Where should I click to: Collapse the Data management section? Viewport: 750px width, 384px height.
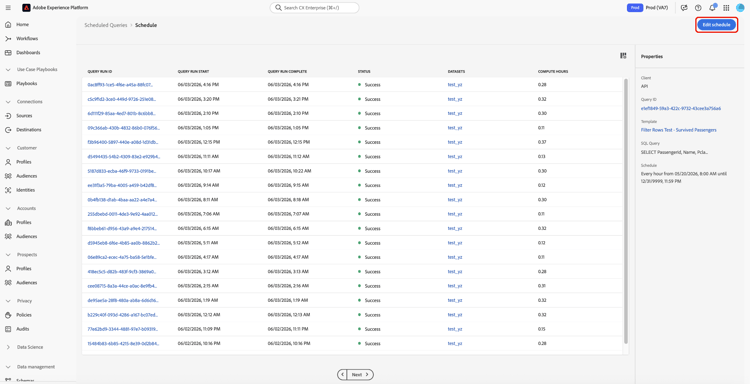point(8,367)
